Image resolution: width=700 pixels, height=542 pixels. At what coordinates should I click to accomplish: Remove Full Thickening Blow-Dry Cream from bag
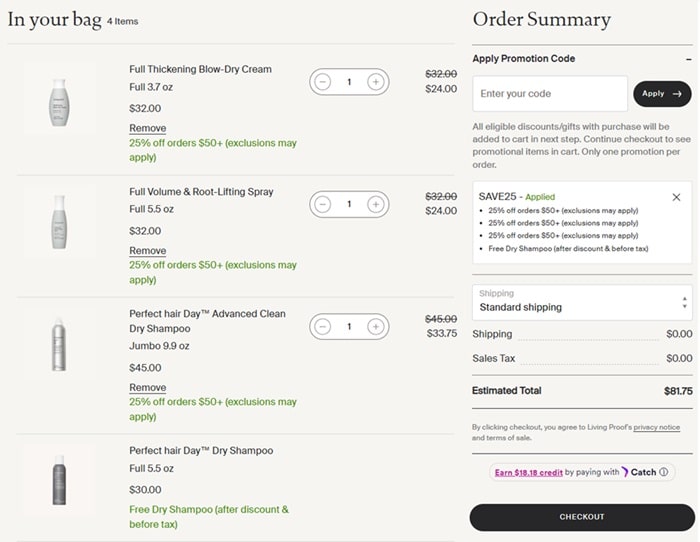(x=148, y=128)
